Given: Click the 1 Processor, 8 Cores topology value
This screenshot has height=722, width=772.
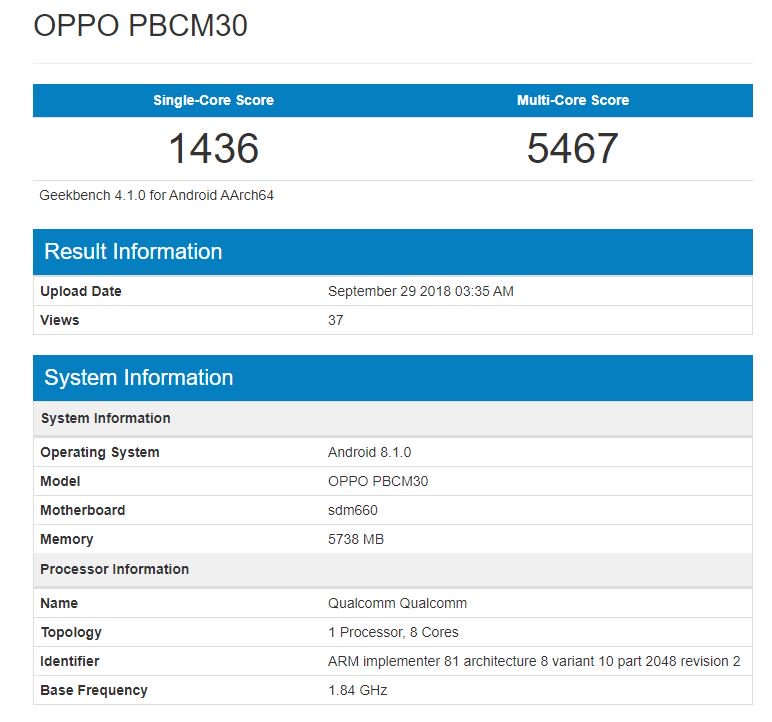Looking at the screenshot, I should coord(393,632).
